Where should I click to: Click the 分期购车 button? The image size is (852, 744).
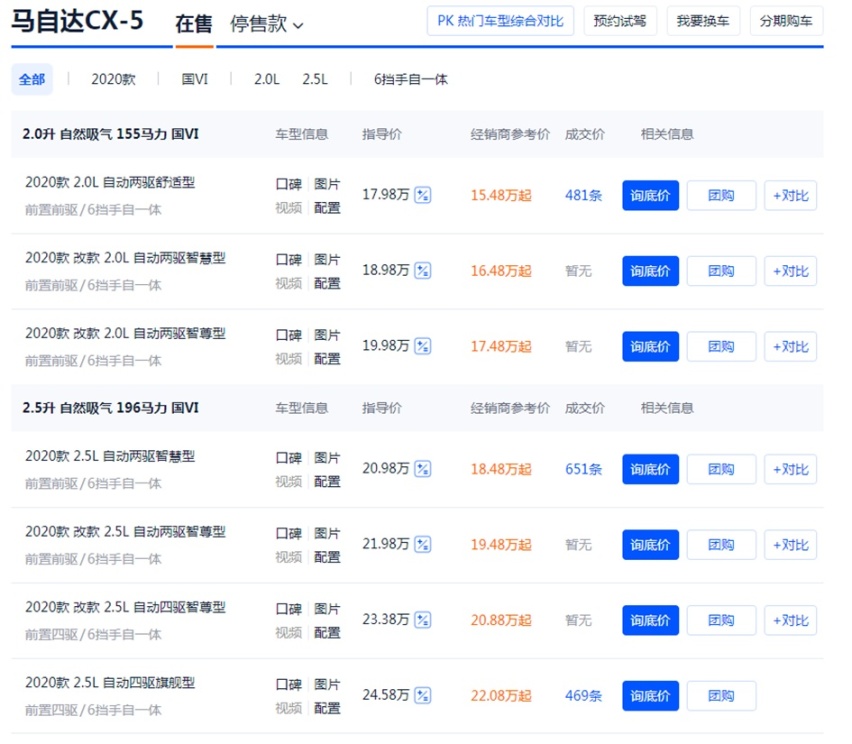coord(786,21)
